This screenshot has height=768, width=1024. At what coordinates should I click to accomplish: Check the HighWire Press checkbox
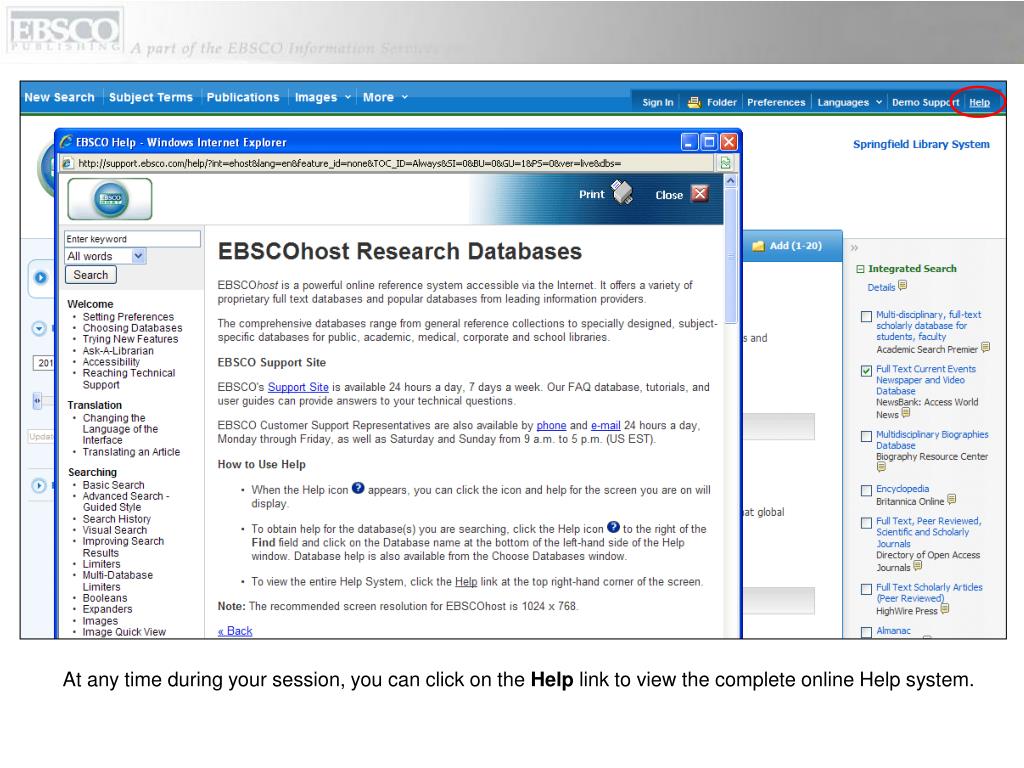(867, 589)
